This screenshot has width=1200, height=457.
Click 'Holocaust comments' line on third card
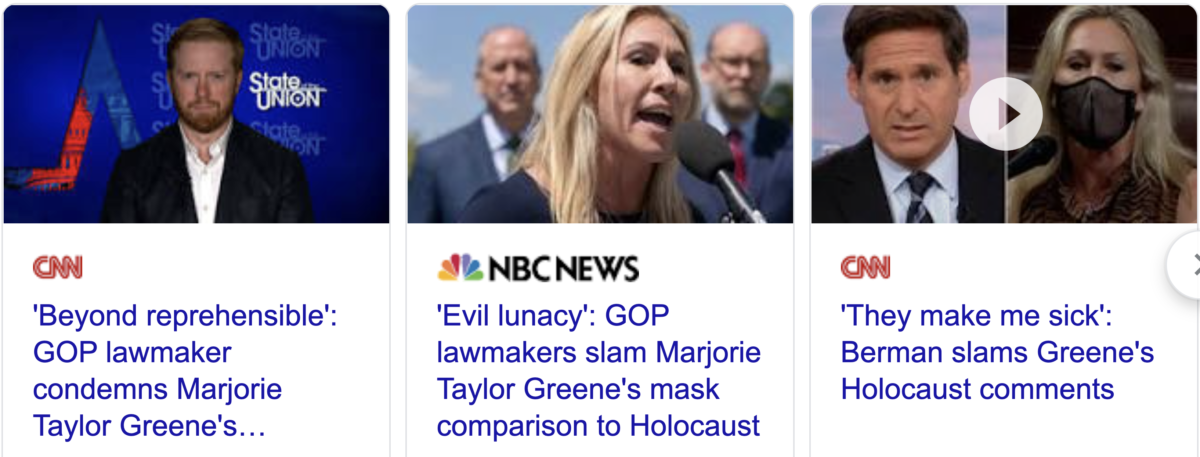tap(977, 389)
